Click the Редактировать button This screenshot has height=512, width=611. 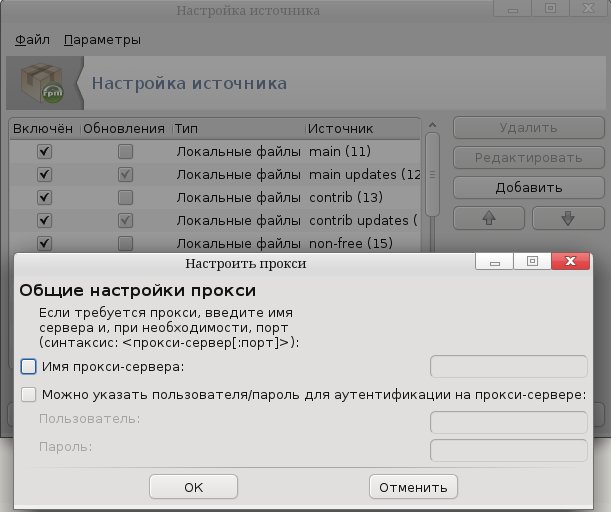click(x=529, y=158)
